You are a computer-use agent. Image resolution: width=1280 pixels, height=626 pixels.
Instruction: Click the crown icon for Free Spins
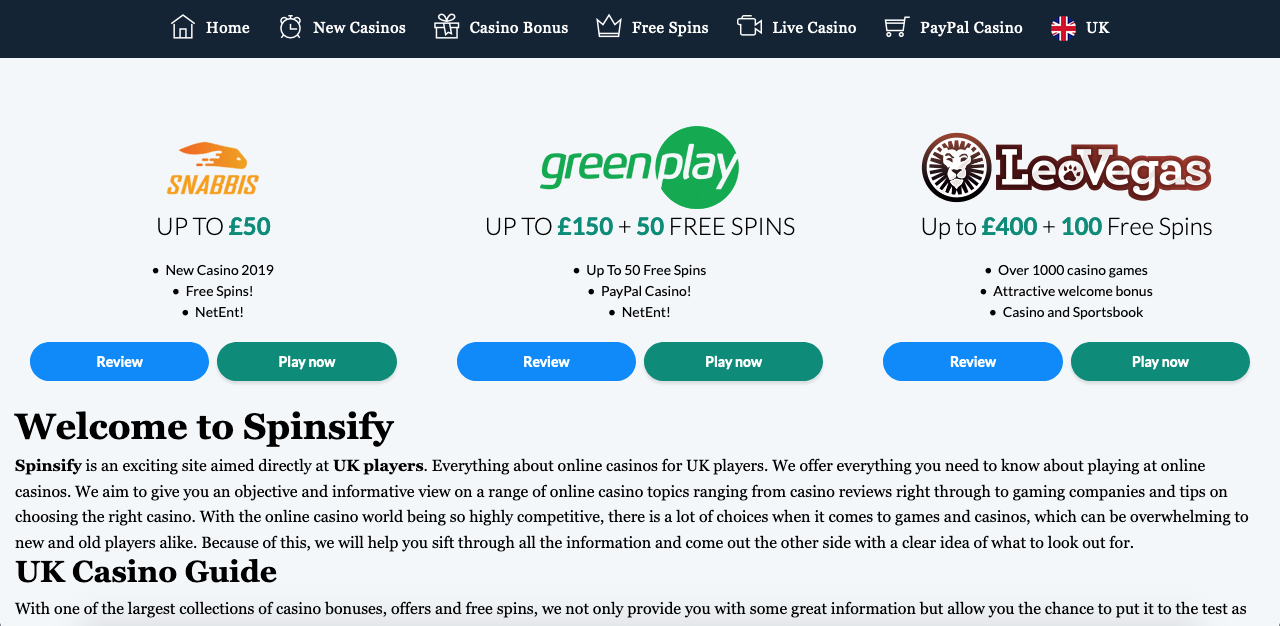608,27
